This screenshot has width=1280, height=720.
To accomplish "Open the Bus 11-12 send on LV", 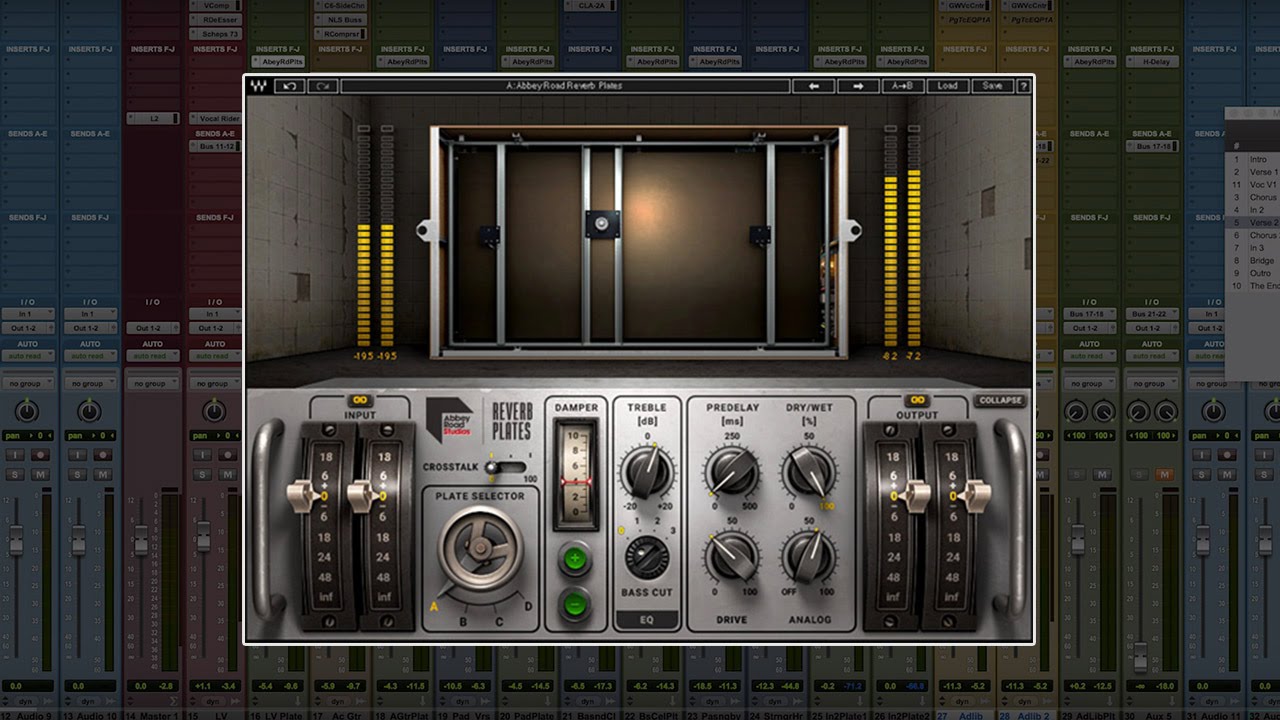I will click(216, 146).
